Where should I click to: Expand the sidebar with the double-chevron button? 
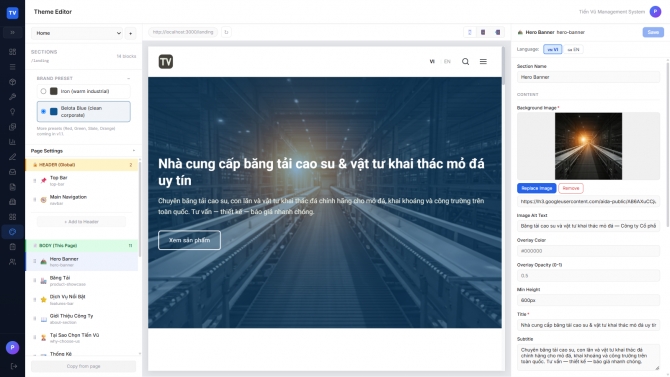(x=12, y=32)
